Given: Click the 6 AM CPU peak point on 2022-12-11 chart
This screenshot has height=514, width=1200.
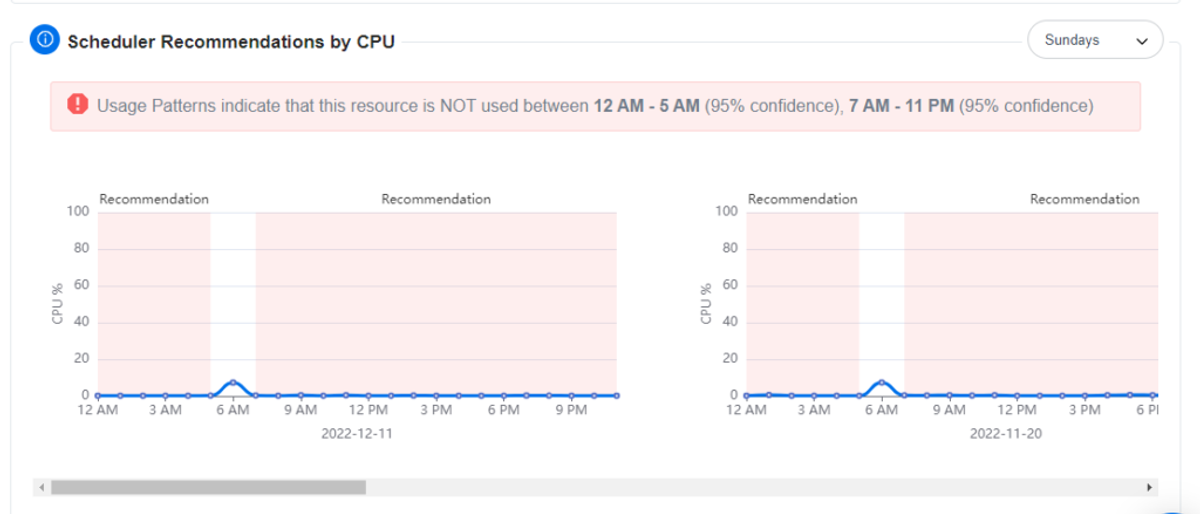Looking at the screenshot, I should 233,382.
